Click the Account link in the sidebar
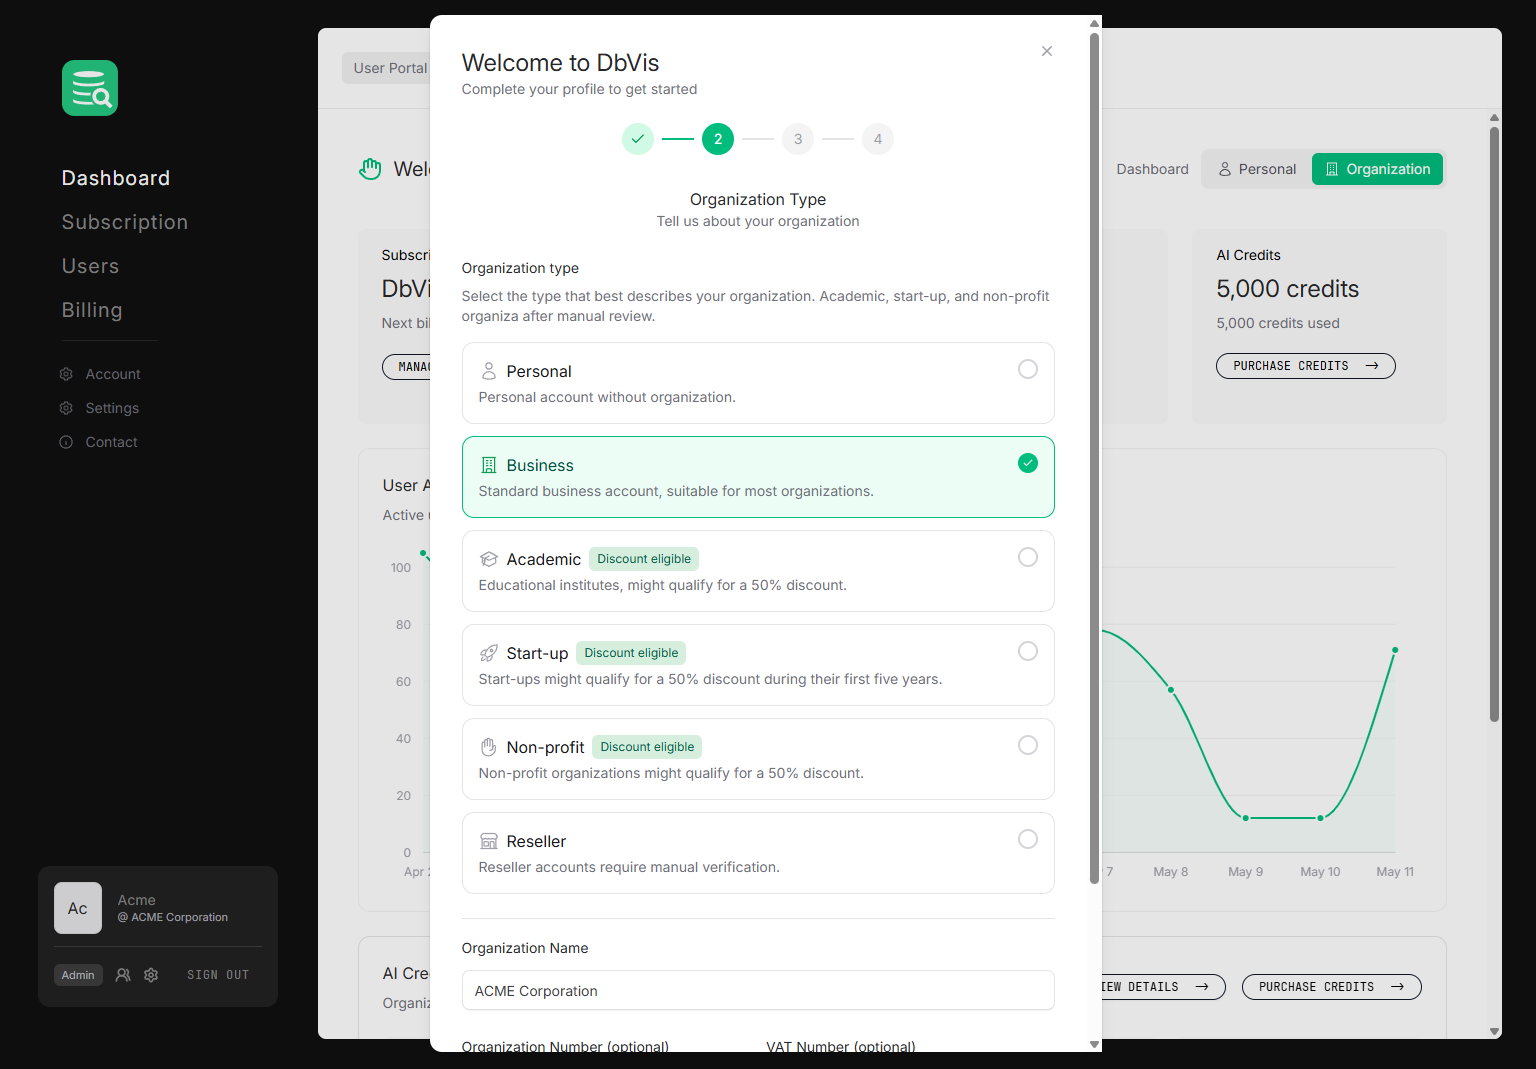 113,374
